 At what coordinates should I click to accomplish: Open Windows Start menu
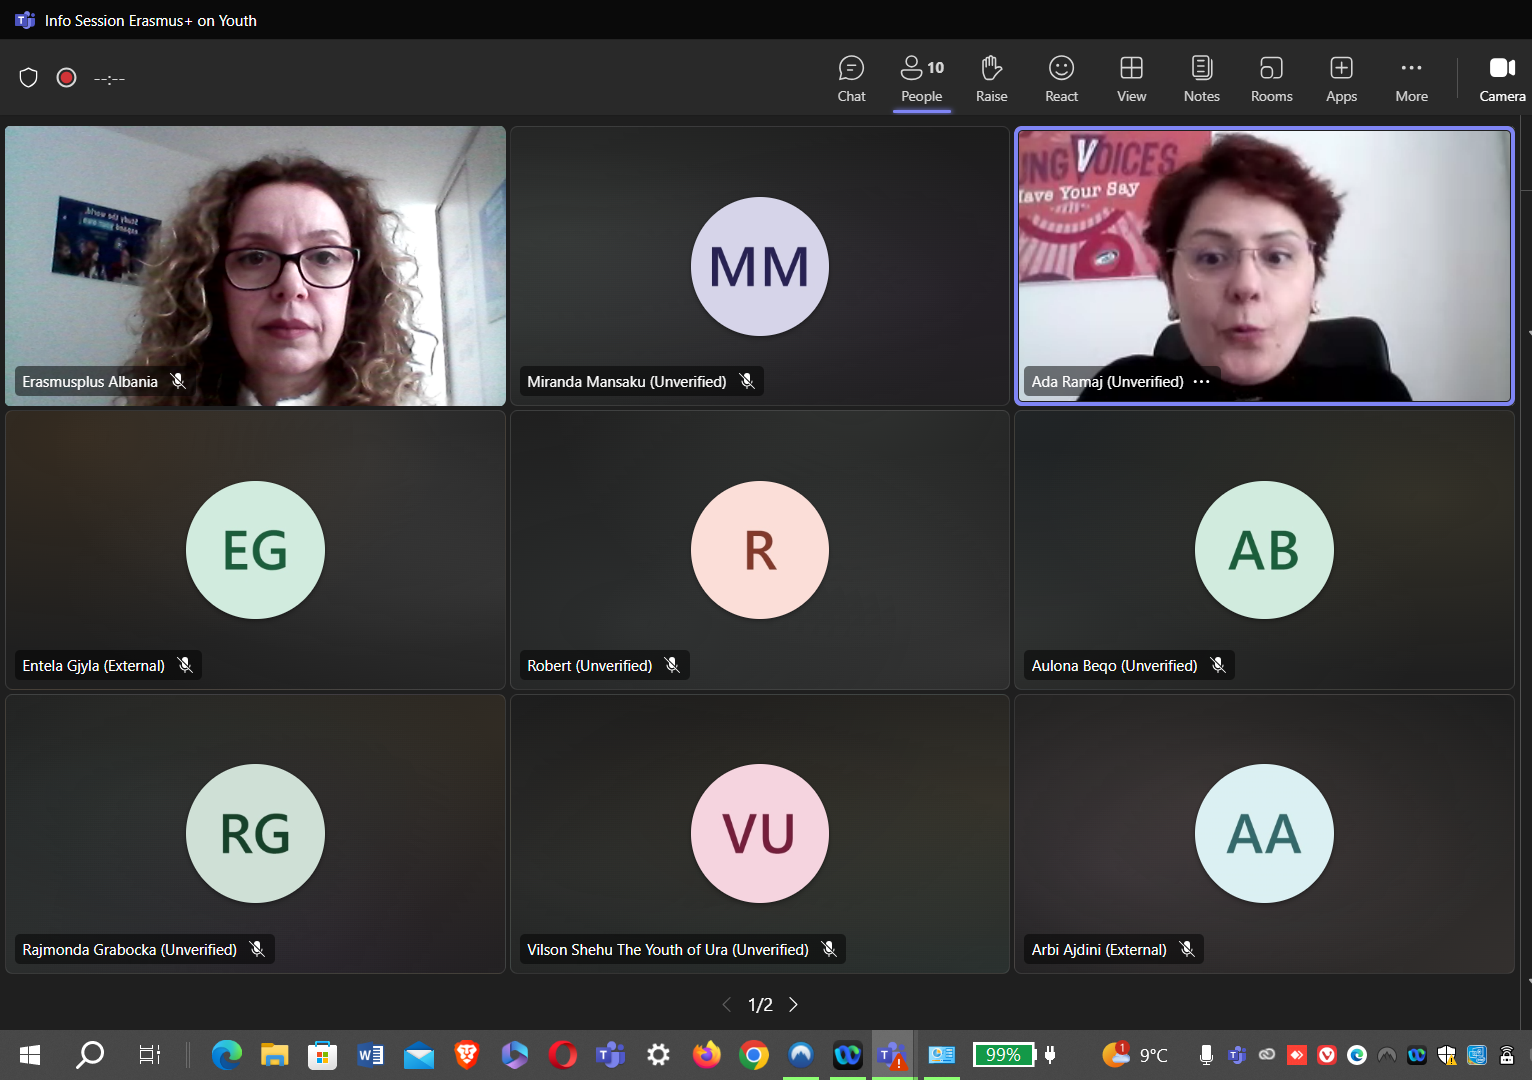(30, 1055)
